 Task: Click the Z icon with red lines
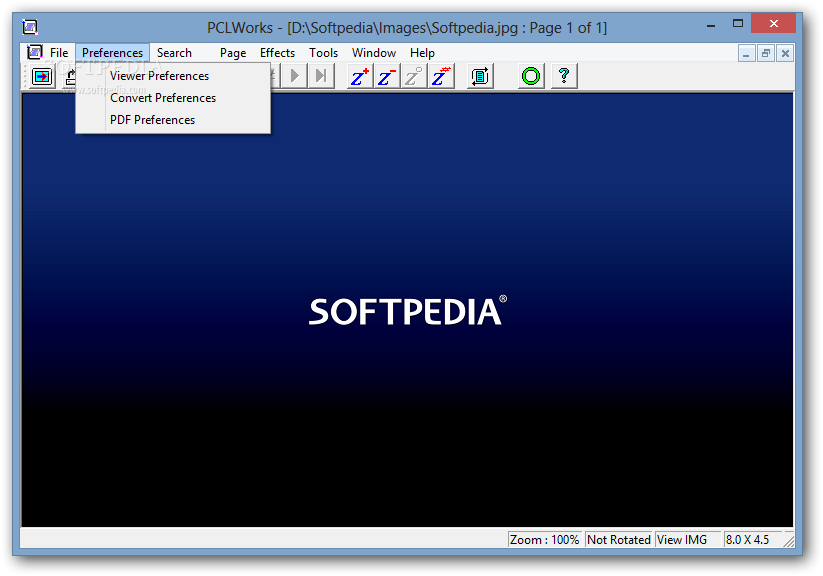(441, 77)
